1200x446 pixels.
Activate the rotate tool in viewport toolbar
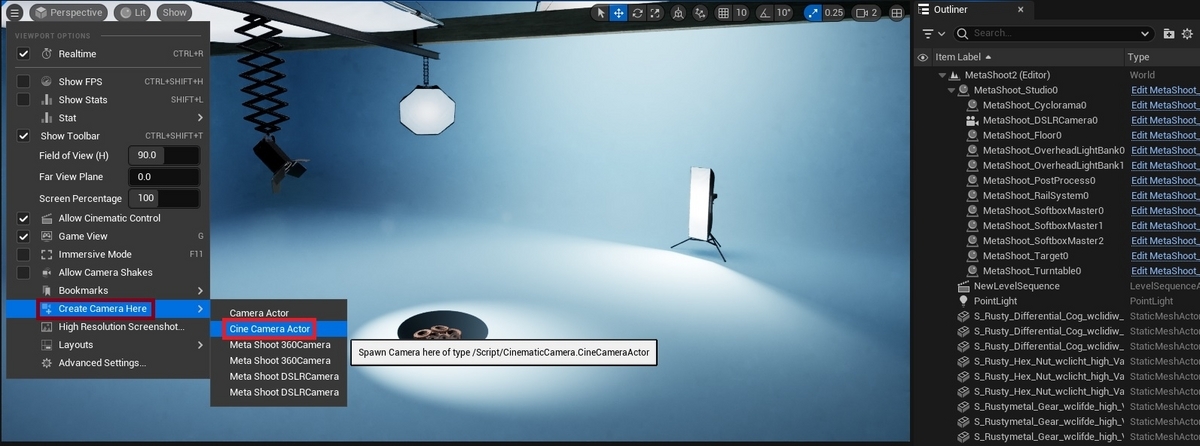[637, 13]
